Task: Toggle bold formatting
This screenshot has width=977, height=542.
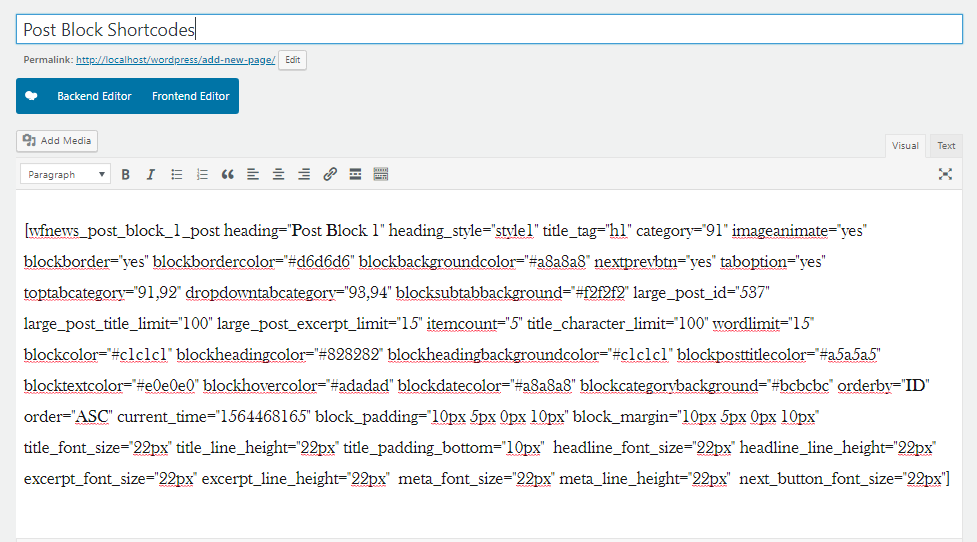Action: point(126,174)
